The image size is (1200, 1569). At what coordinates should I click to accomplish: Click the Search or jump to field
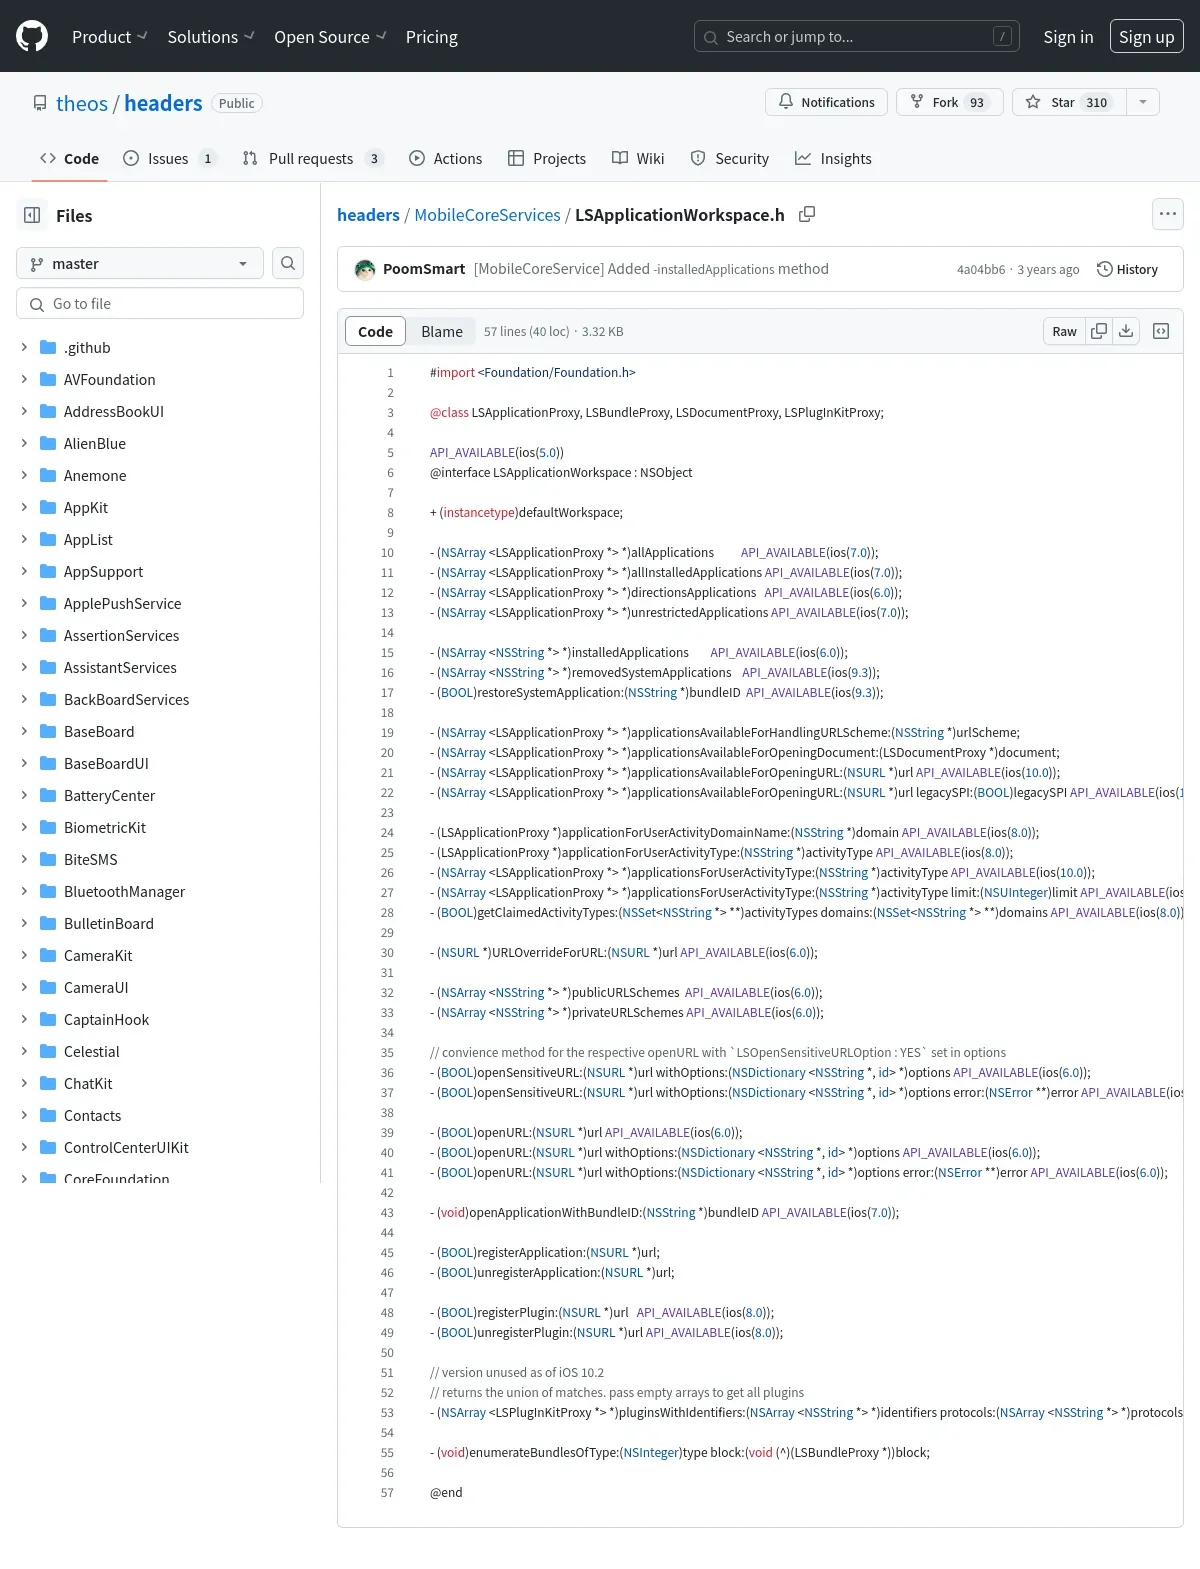tap(857, 37)
